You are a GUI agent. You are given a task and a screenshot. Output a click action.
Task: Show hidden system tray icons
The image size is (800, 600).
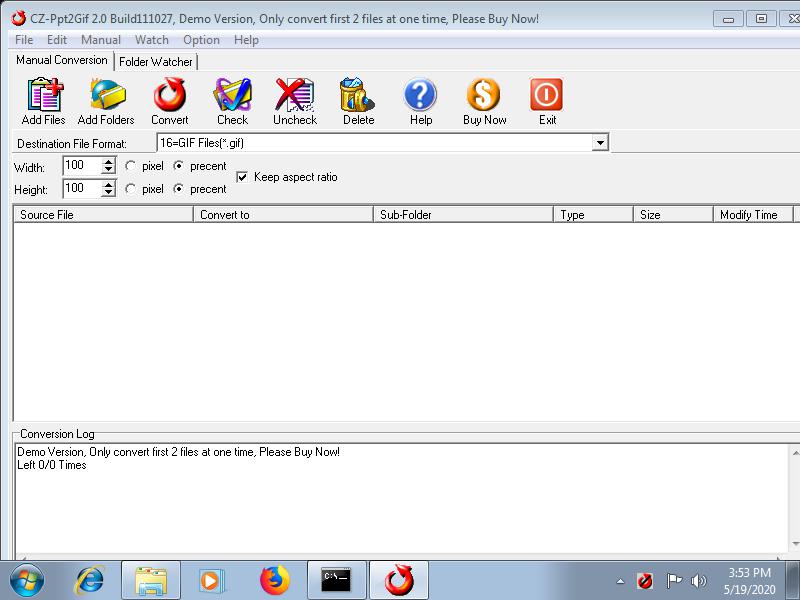(x=620, y=581)
